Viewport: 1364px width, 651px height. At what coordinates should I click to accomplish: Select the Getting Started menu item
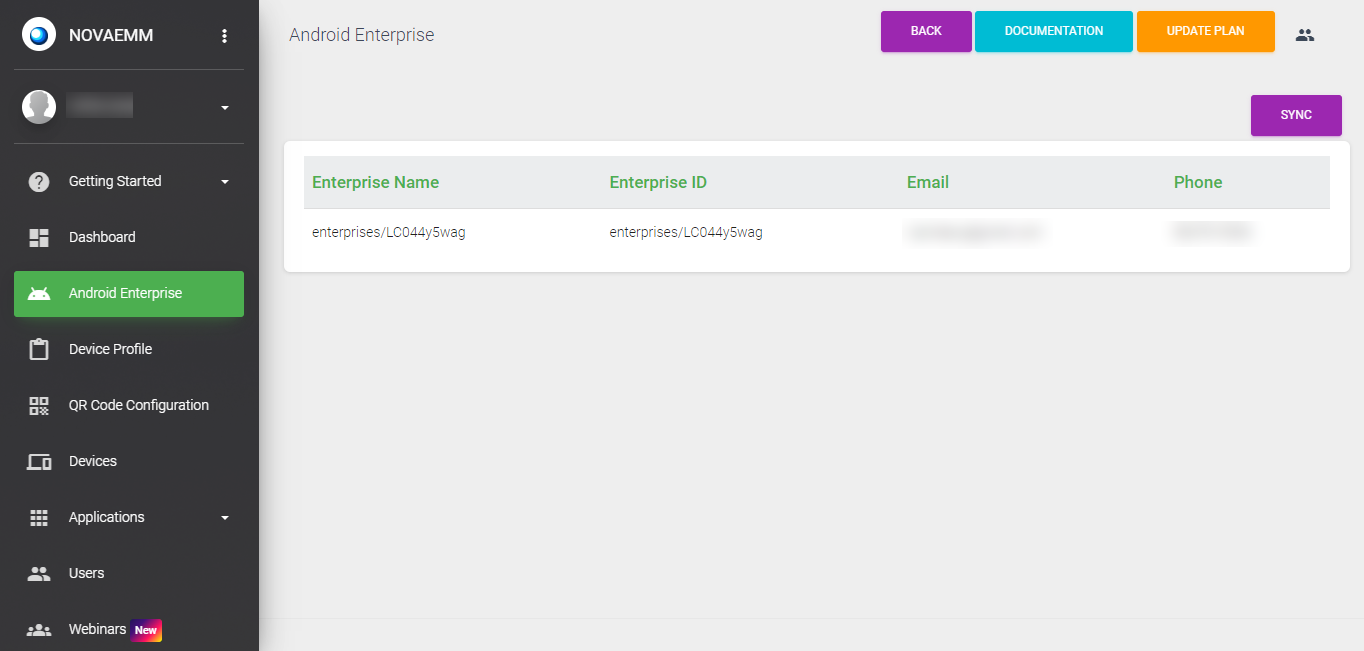pos(114,181)
